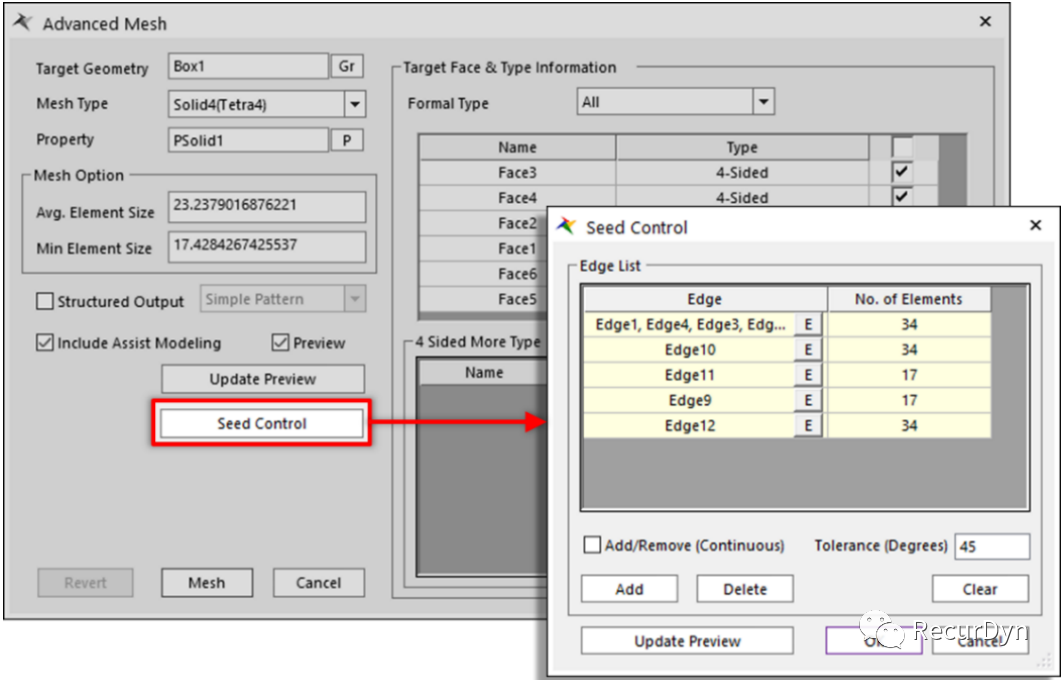The image size is (1064, 680).
Task: Uncheck Include Assist Modeling
Action: [x=45, y=343]
